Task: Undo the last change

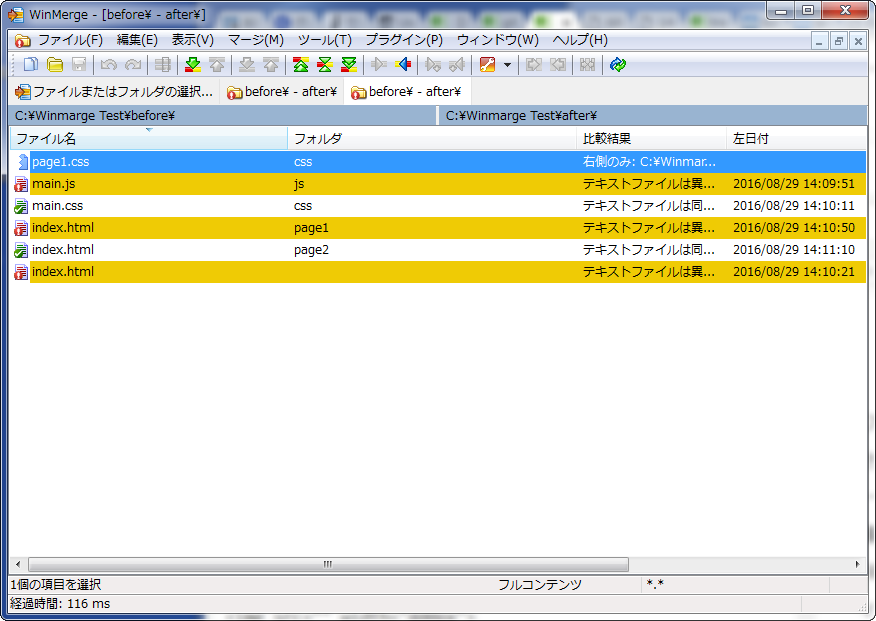Action: [x=108, y=64]
